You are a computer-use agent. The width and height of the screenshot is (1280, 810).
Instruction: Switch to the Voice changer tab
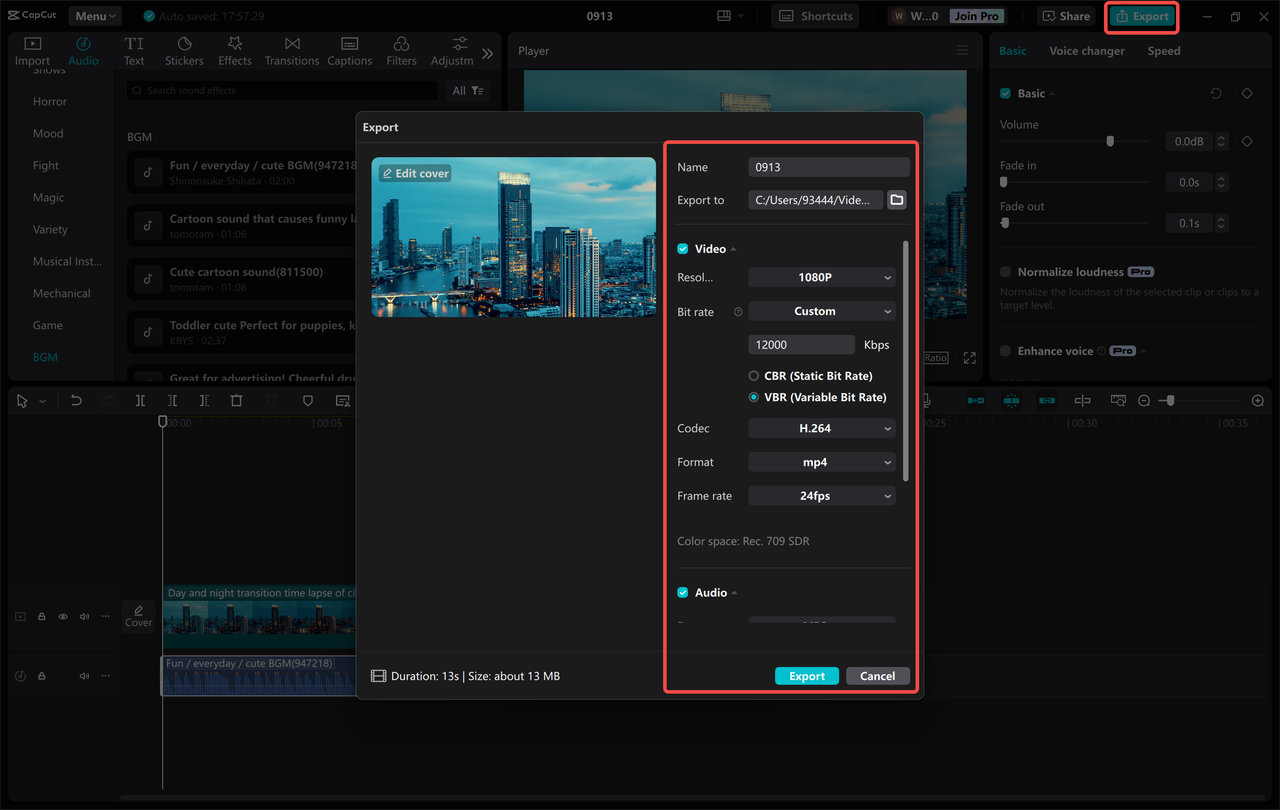tap(1087, 50)
